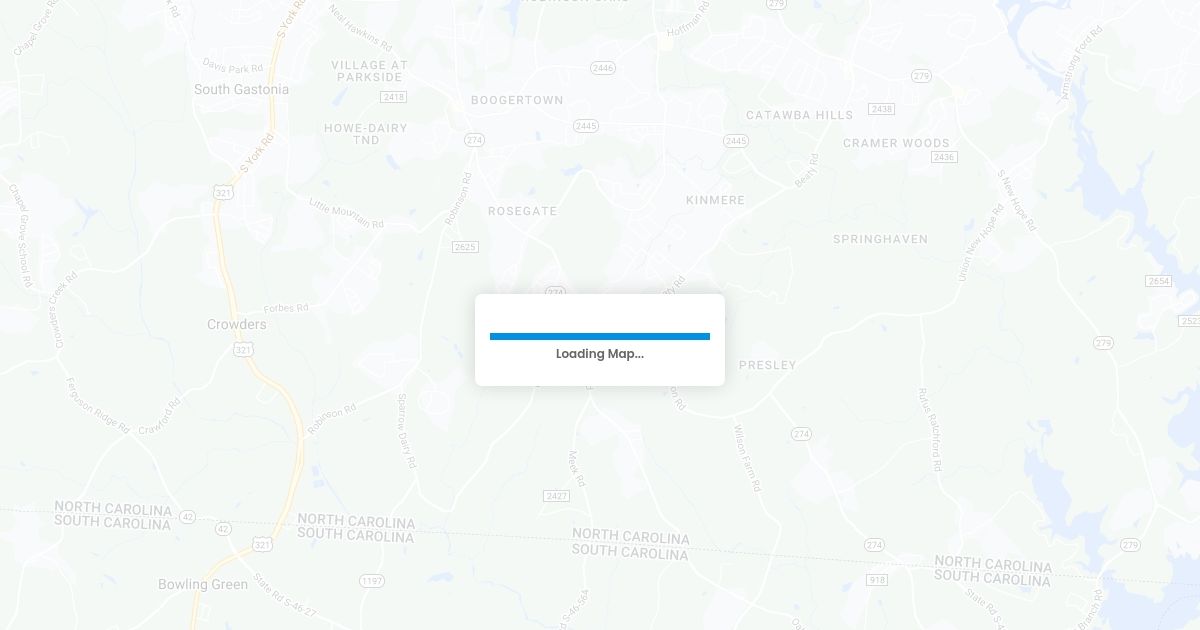Click the Crowders place label
1200x630 pixels.
pos(237,324)
